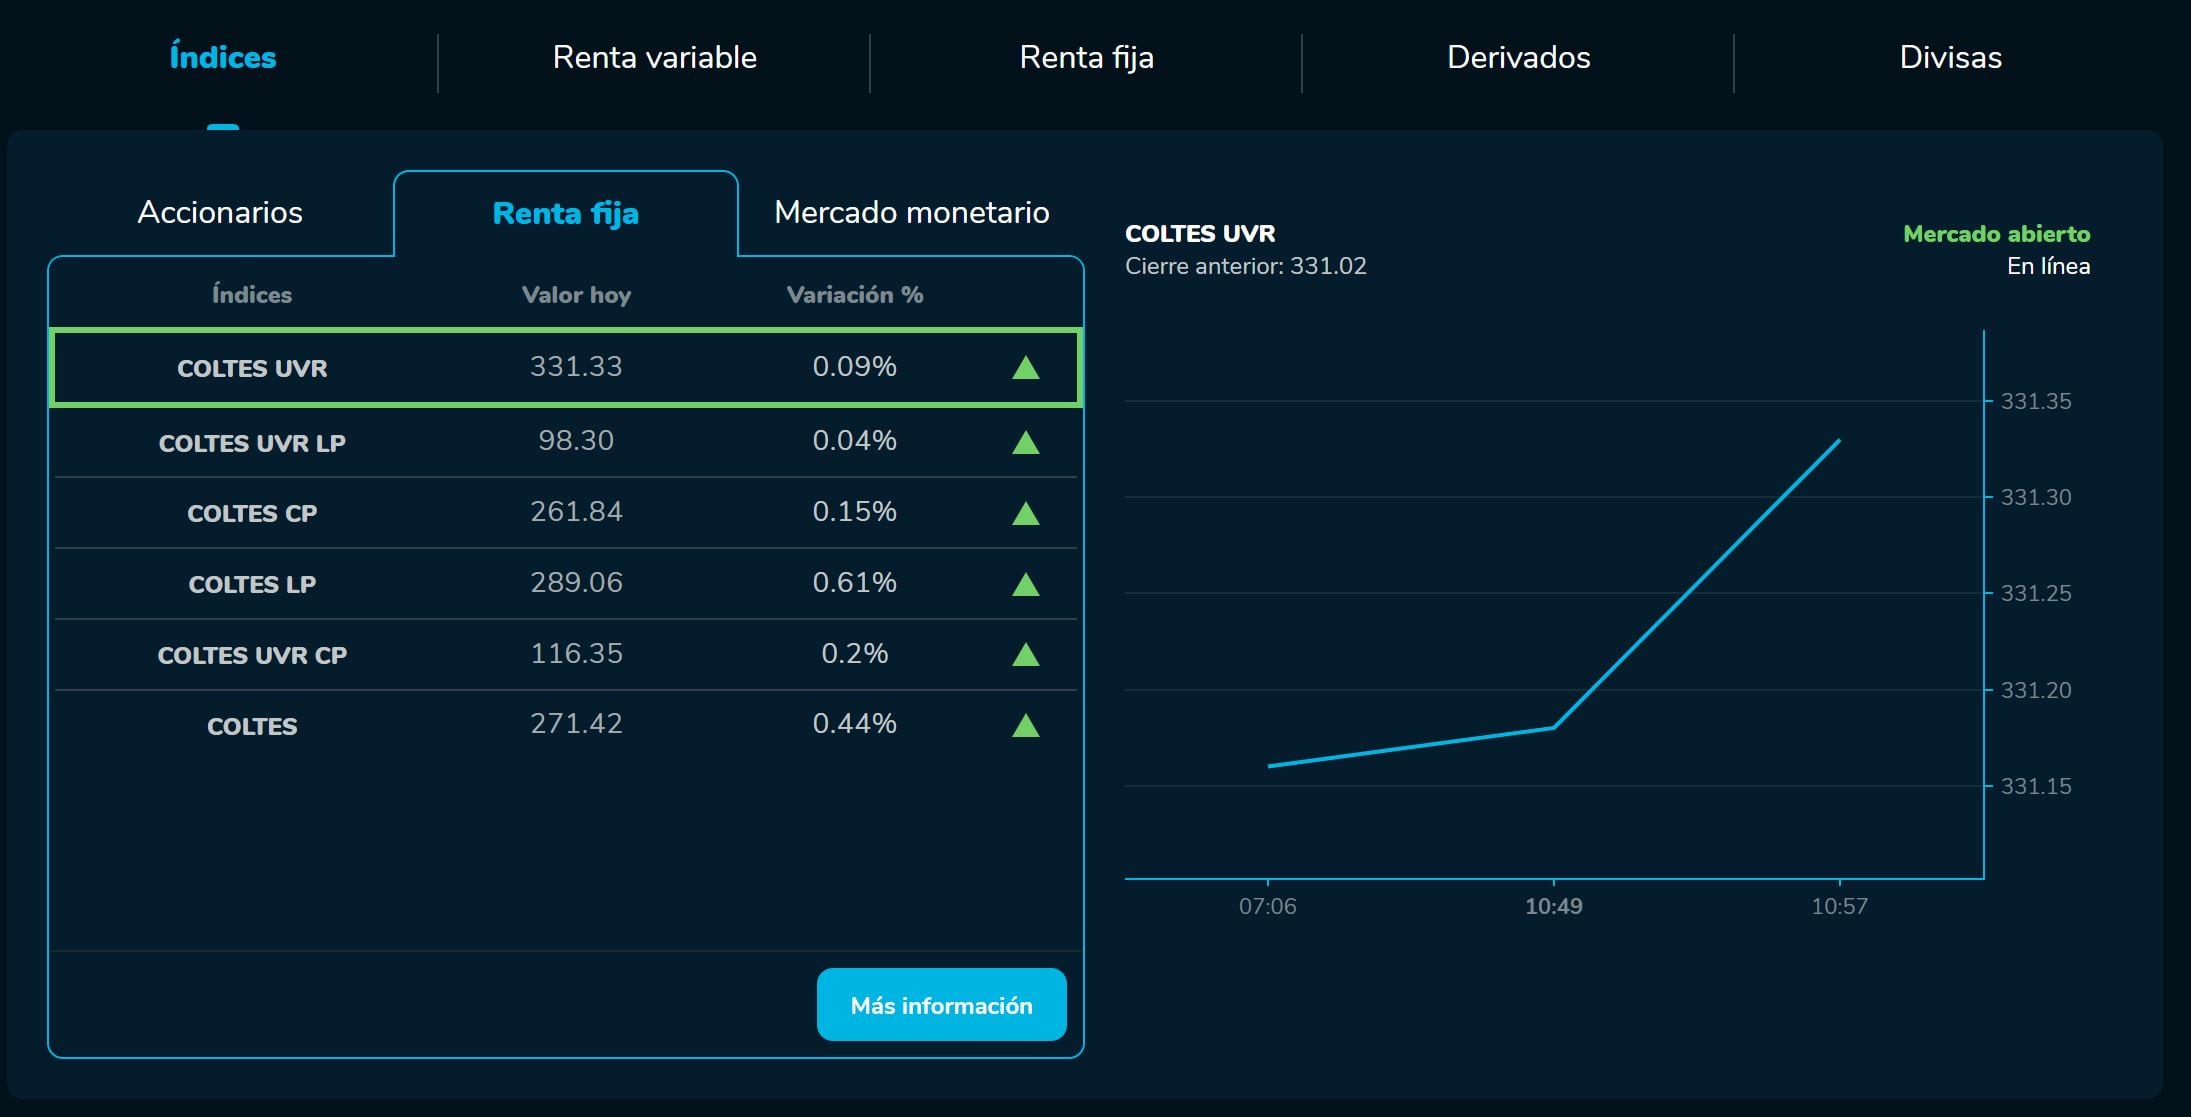Click green up arrow in COLTES LP row
The height and width of the screenshot is (1117, 2191).
(1025, 585)
